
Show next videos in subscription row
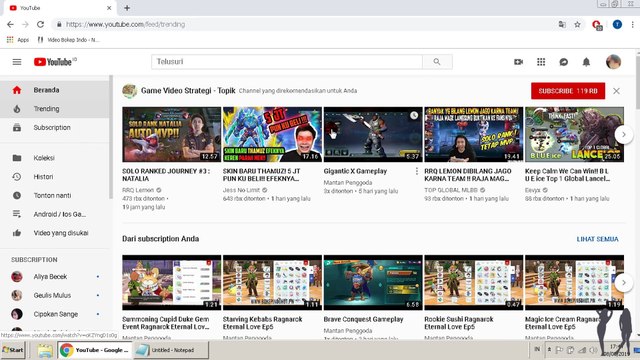(x=624, y=282)
